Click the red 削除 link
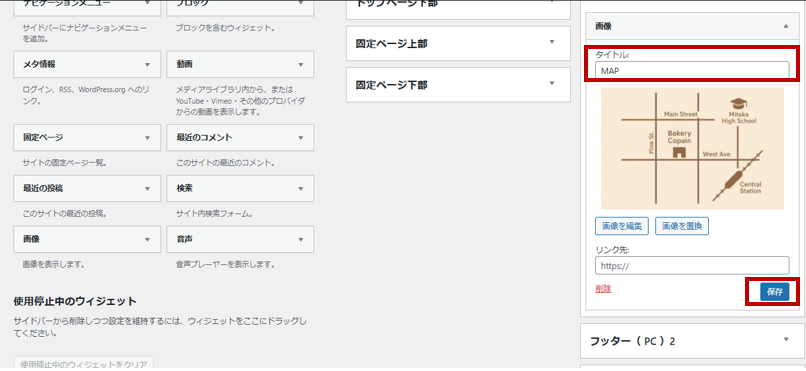The width and height of the screenshot is (806, 371). pos(603,289)
